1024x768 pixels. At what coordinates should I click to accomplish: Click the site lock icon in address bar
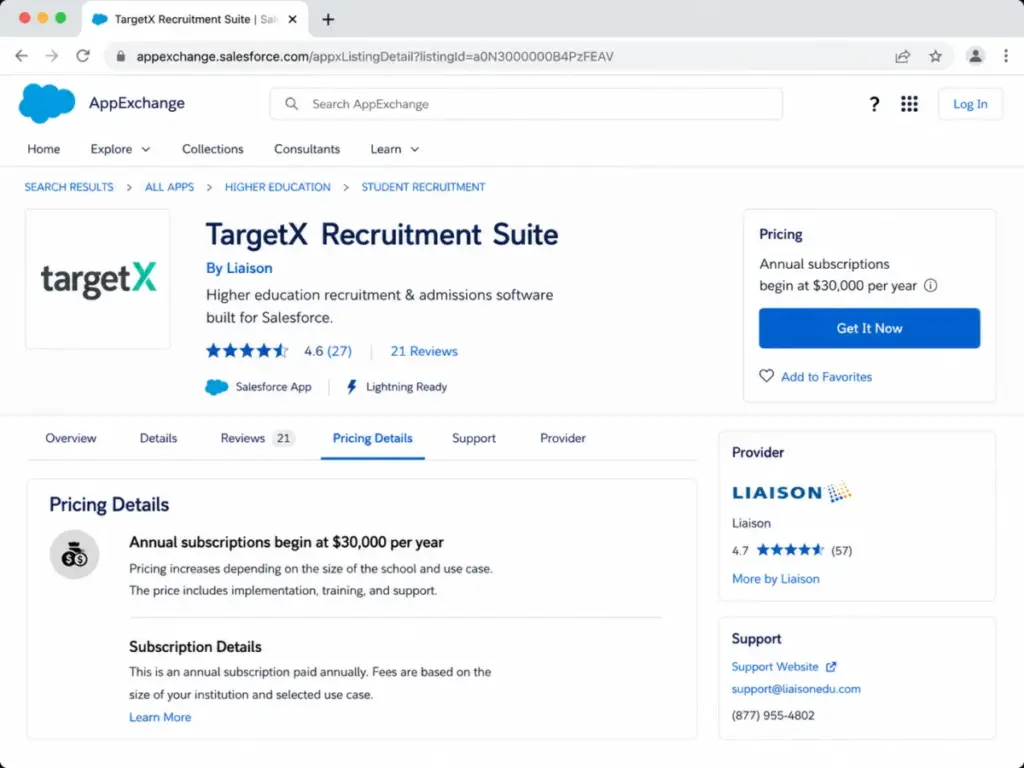(x=121, y=56)
